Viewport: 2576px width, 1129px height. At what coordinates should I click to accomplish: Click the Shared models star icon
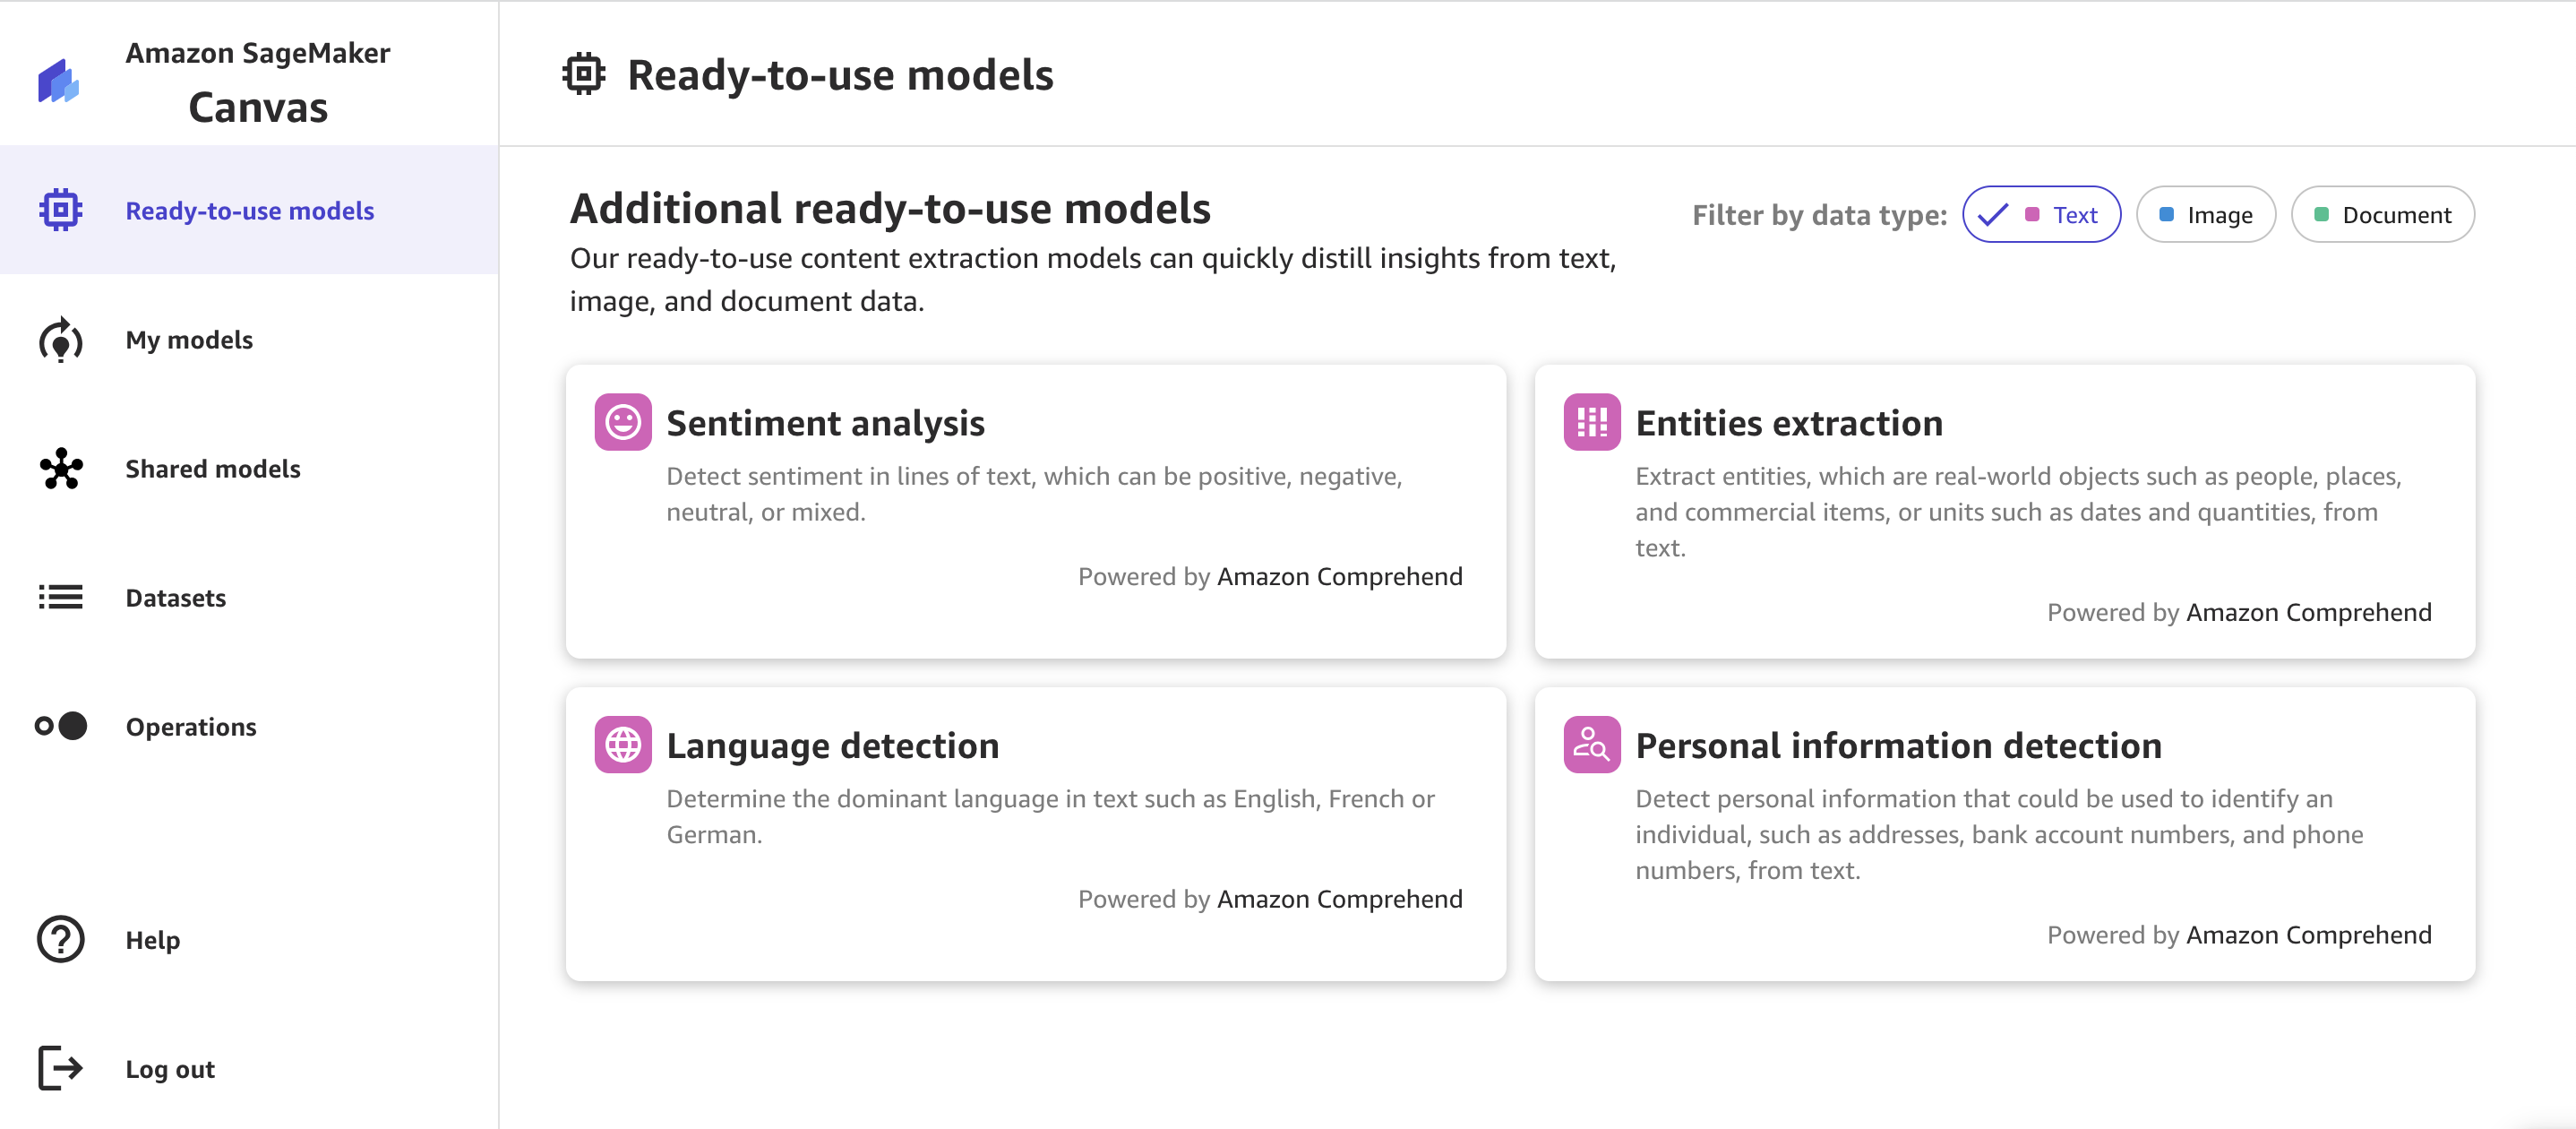(63, 469)
